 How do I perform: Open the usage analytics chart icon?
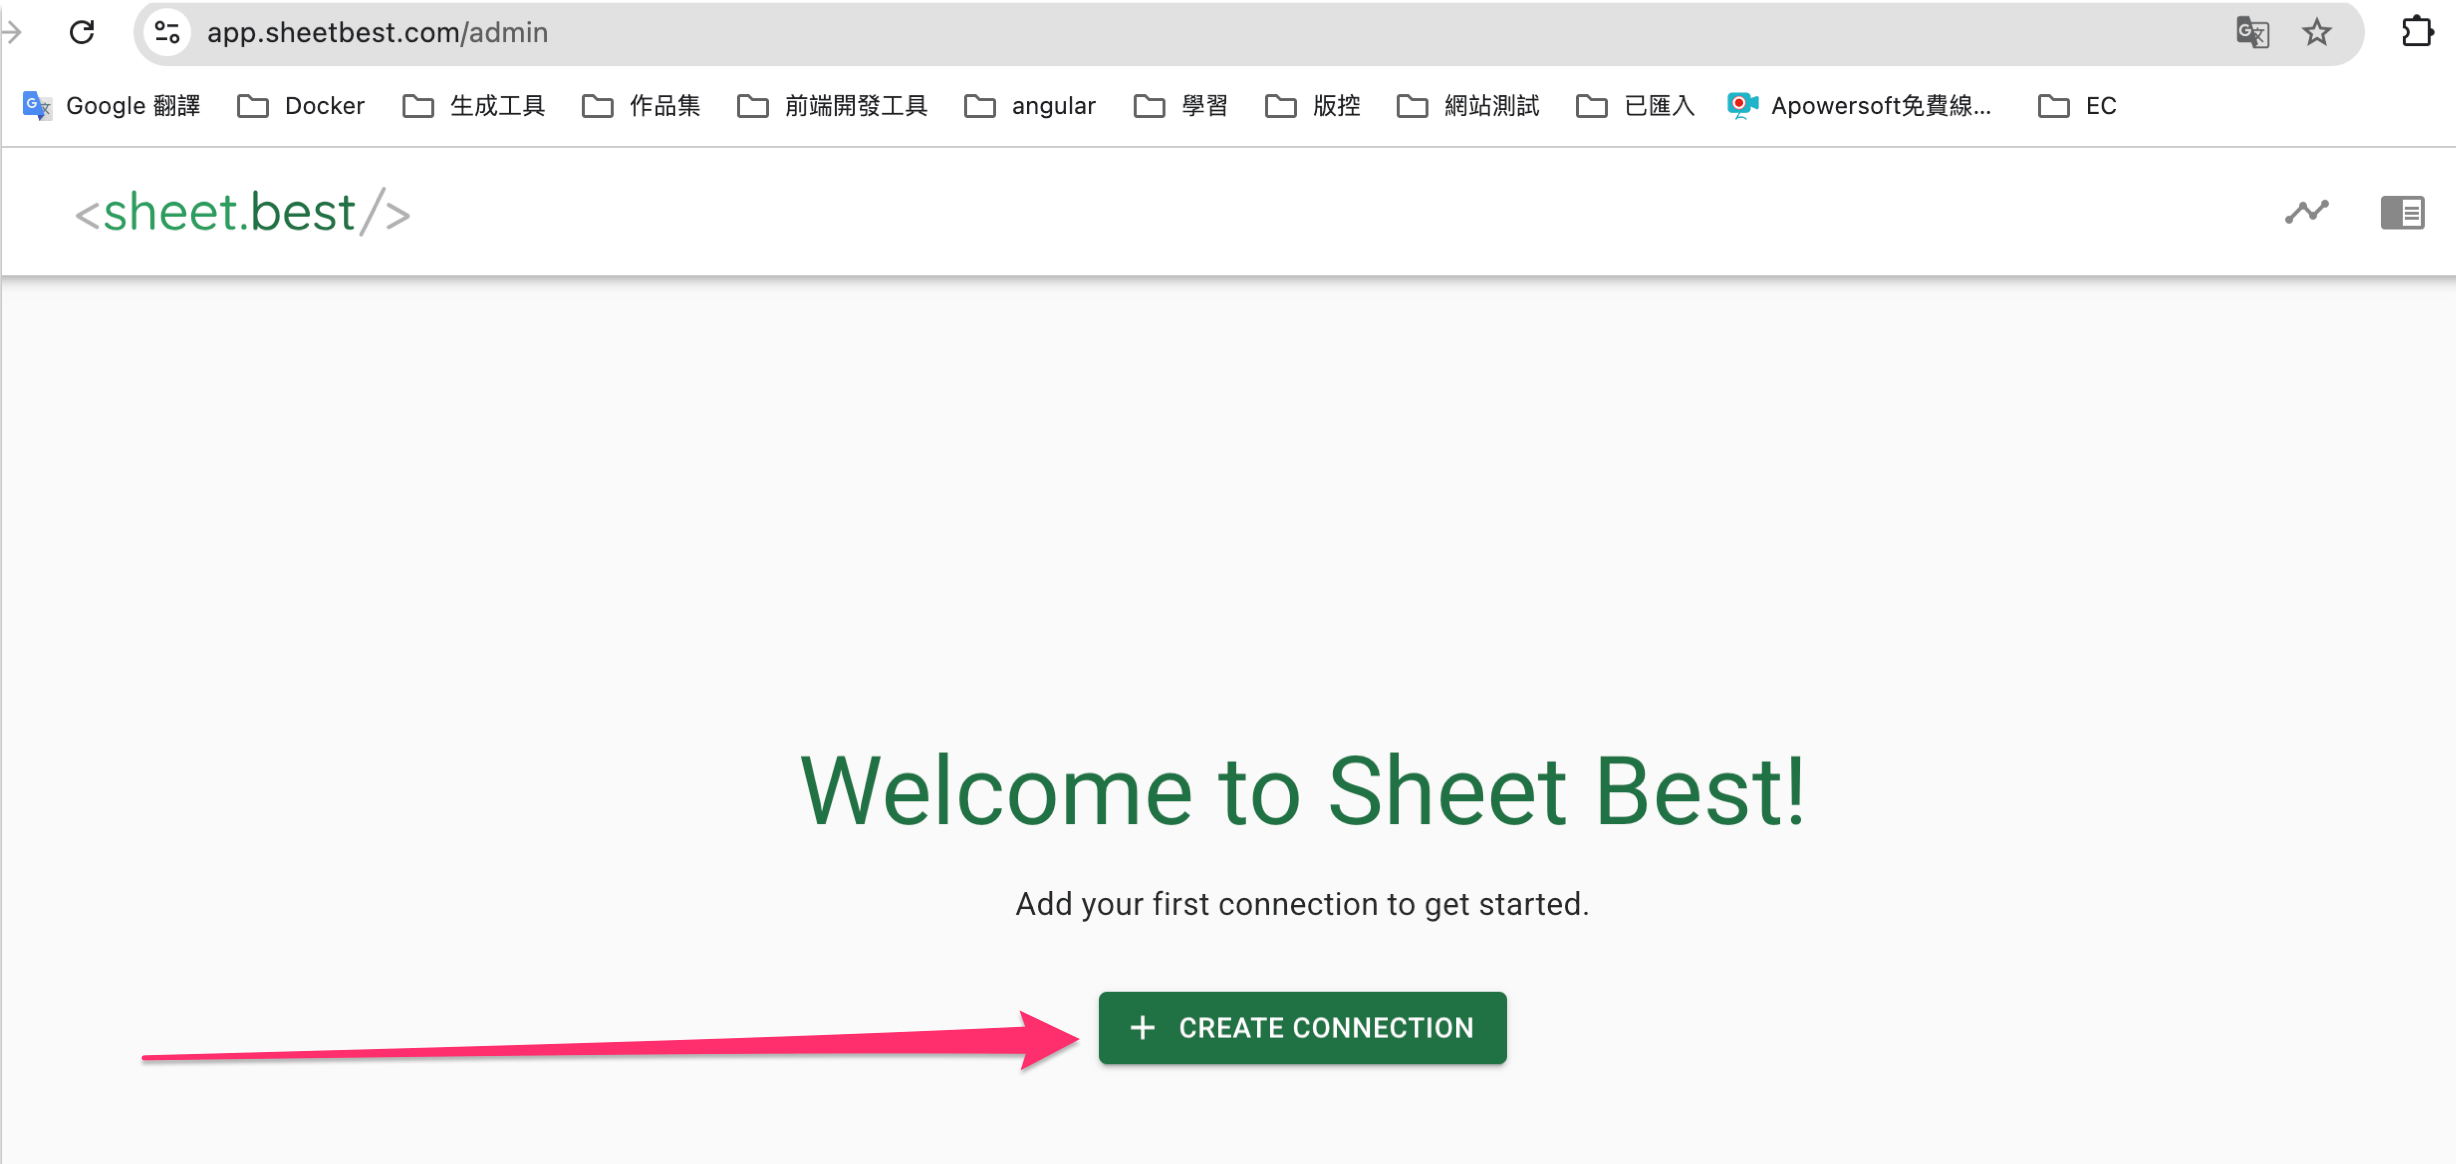2306,212
